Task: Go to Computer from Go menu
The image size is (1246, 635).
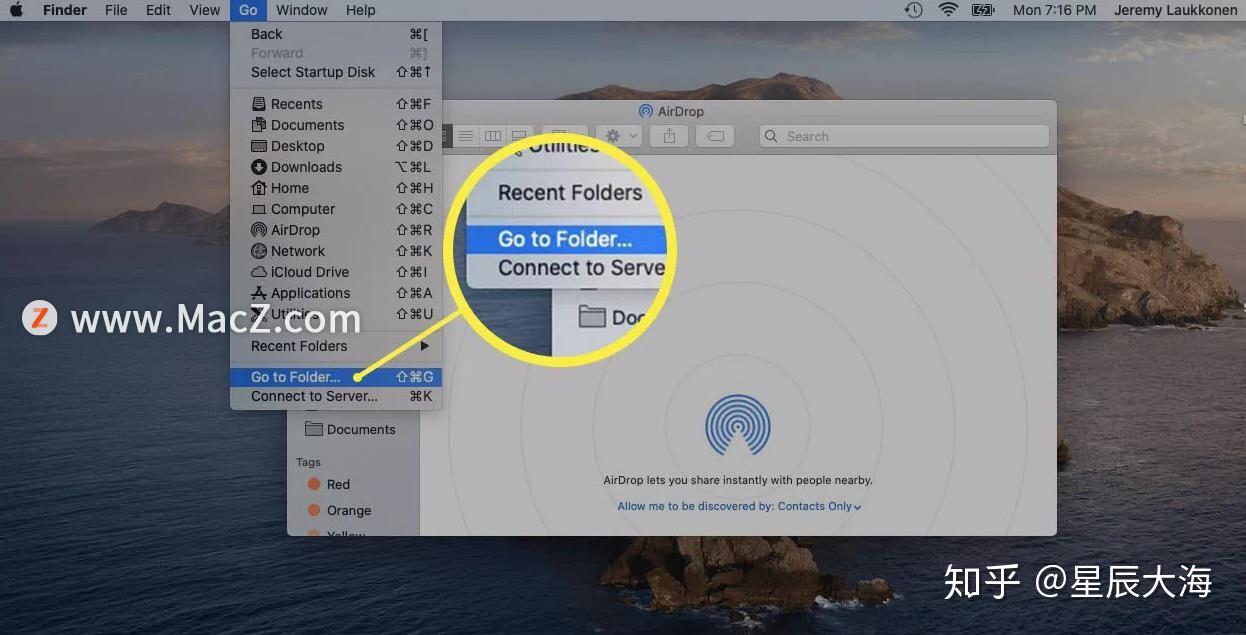Action: [336, 209]
